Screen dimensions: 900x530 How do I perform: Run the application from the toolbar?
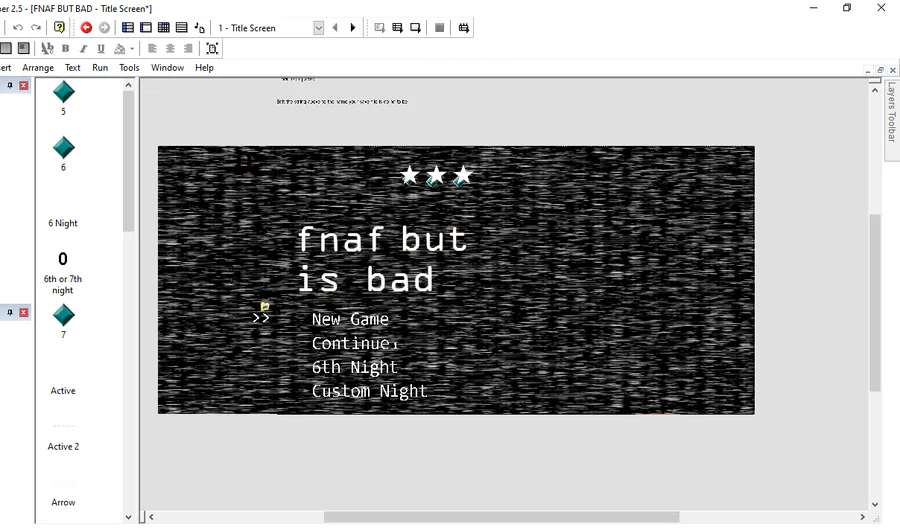[397, 28]
